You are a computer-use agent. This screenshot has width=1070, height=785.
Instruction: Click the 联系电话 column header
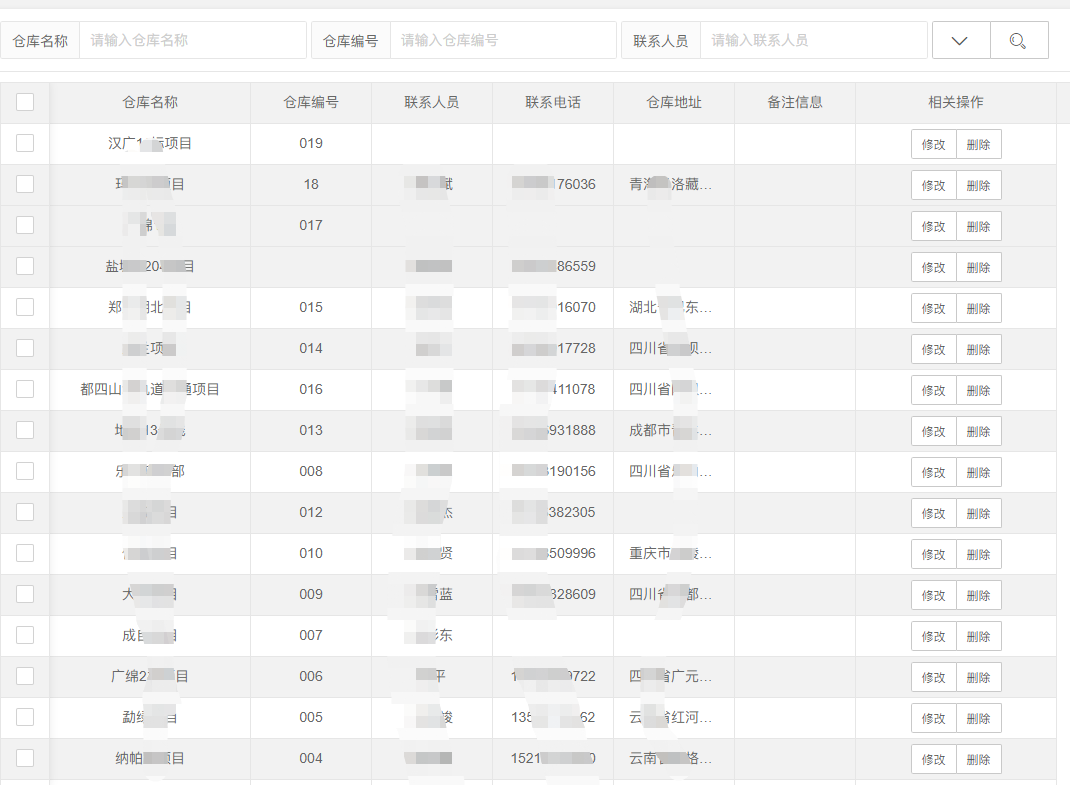coord(551,102)
